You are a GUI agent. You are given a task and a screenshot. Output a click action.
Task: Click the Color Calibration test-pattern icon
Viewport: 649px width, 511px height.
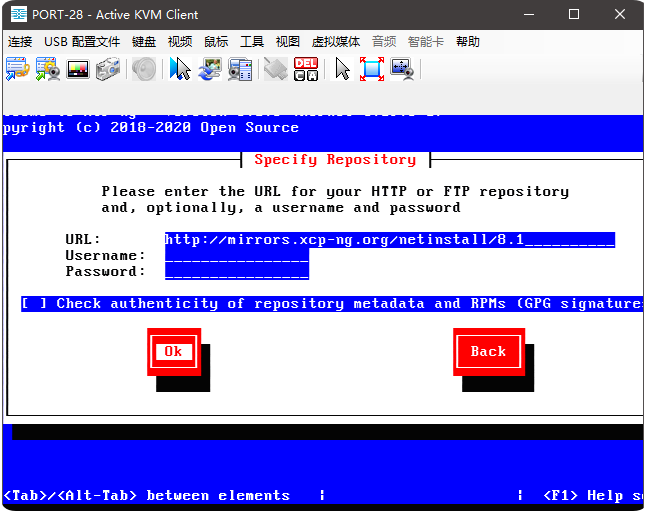(x=78, y=69)
